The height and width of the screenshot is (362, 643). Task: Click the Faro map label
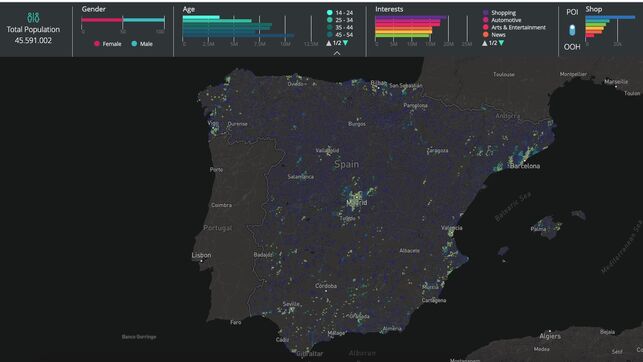[236, 323]
